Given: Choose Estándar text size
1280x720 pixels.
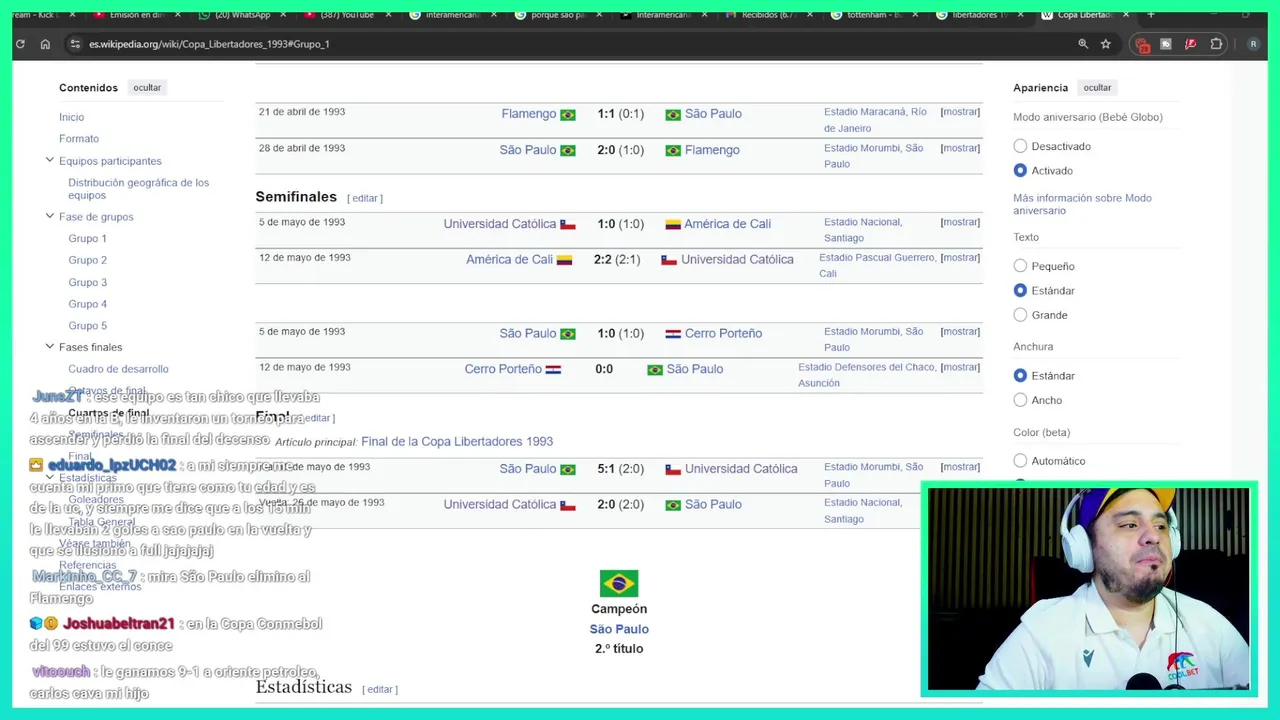Looking at the screenshot, I should point(1020,290).
